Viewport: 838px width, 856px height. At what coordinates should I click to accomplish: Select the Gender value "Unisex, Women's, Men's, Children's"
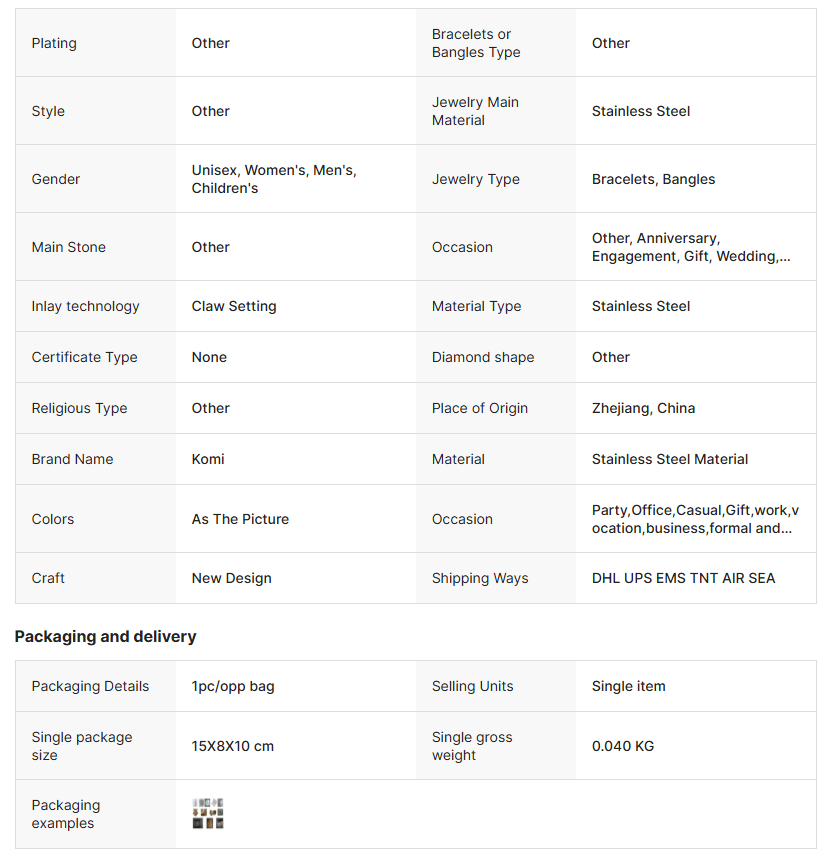(x=274, y=180)
